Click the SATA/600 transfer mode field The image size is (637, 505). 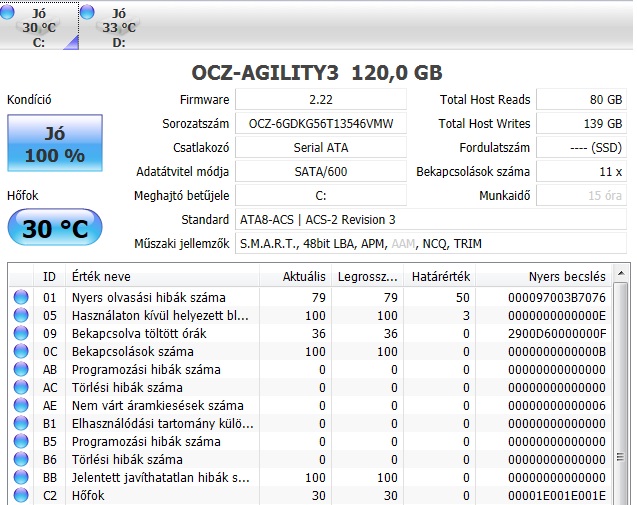pos(321,171)
